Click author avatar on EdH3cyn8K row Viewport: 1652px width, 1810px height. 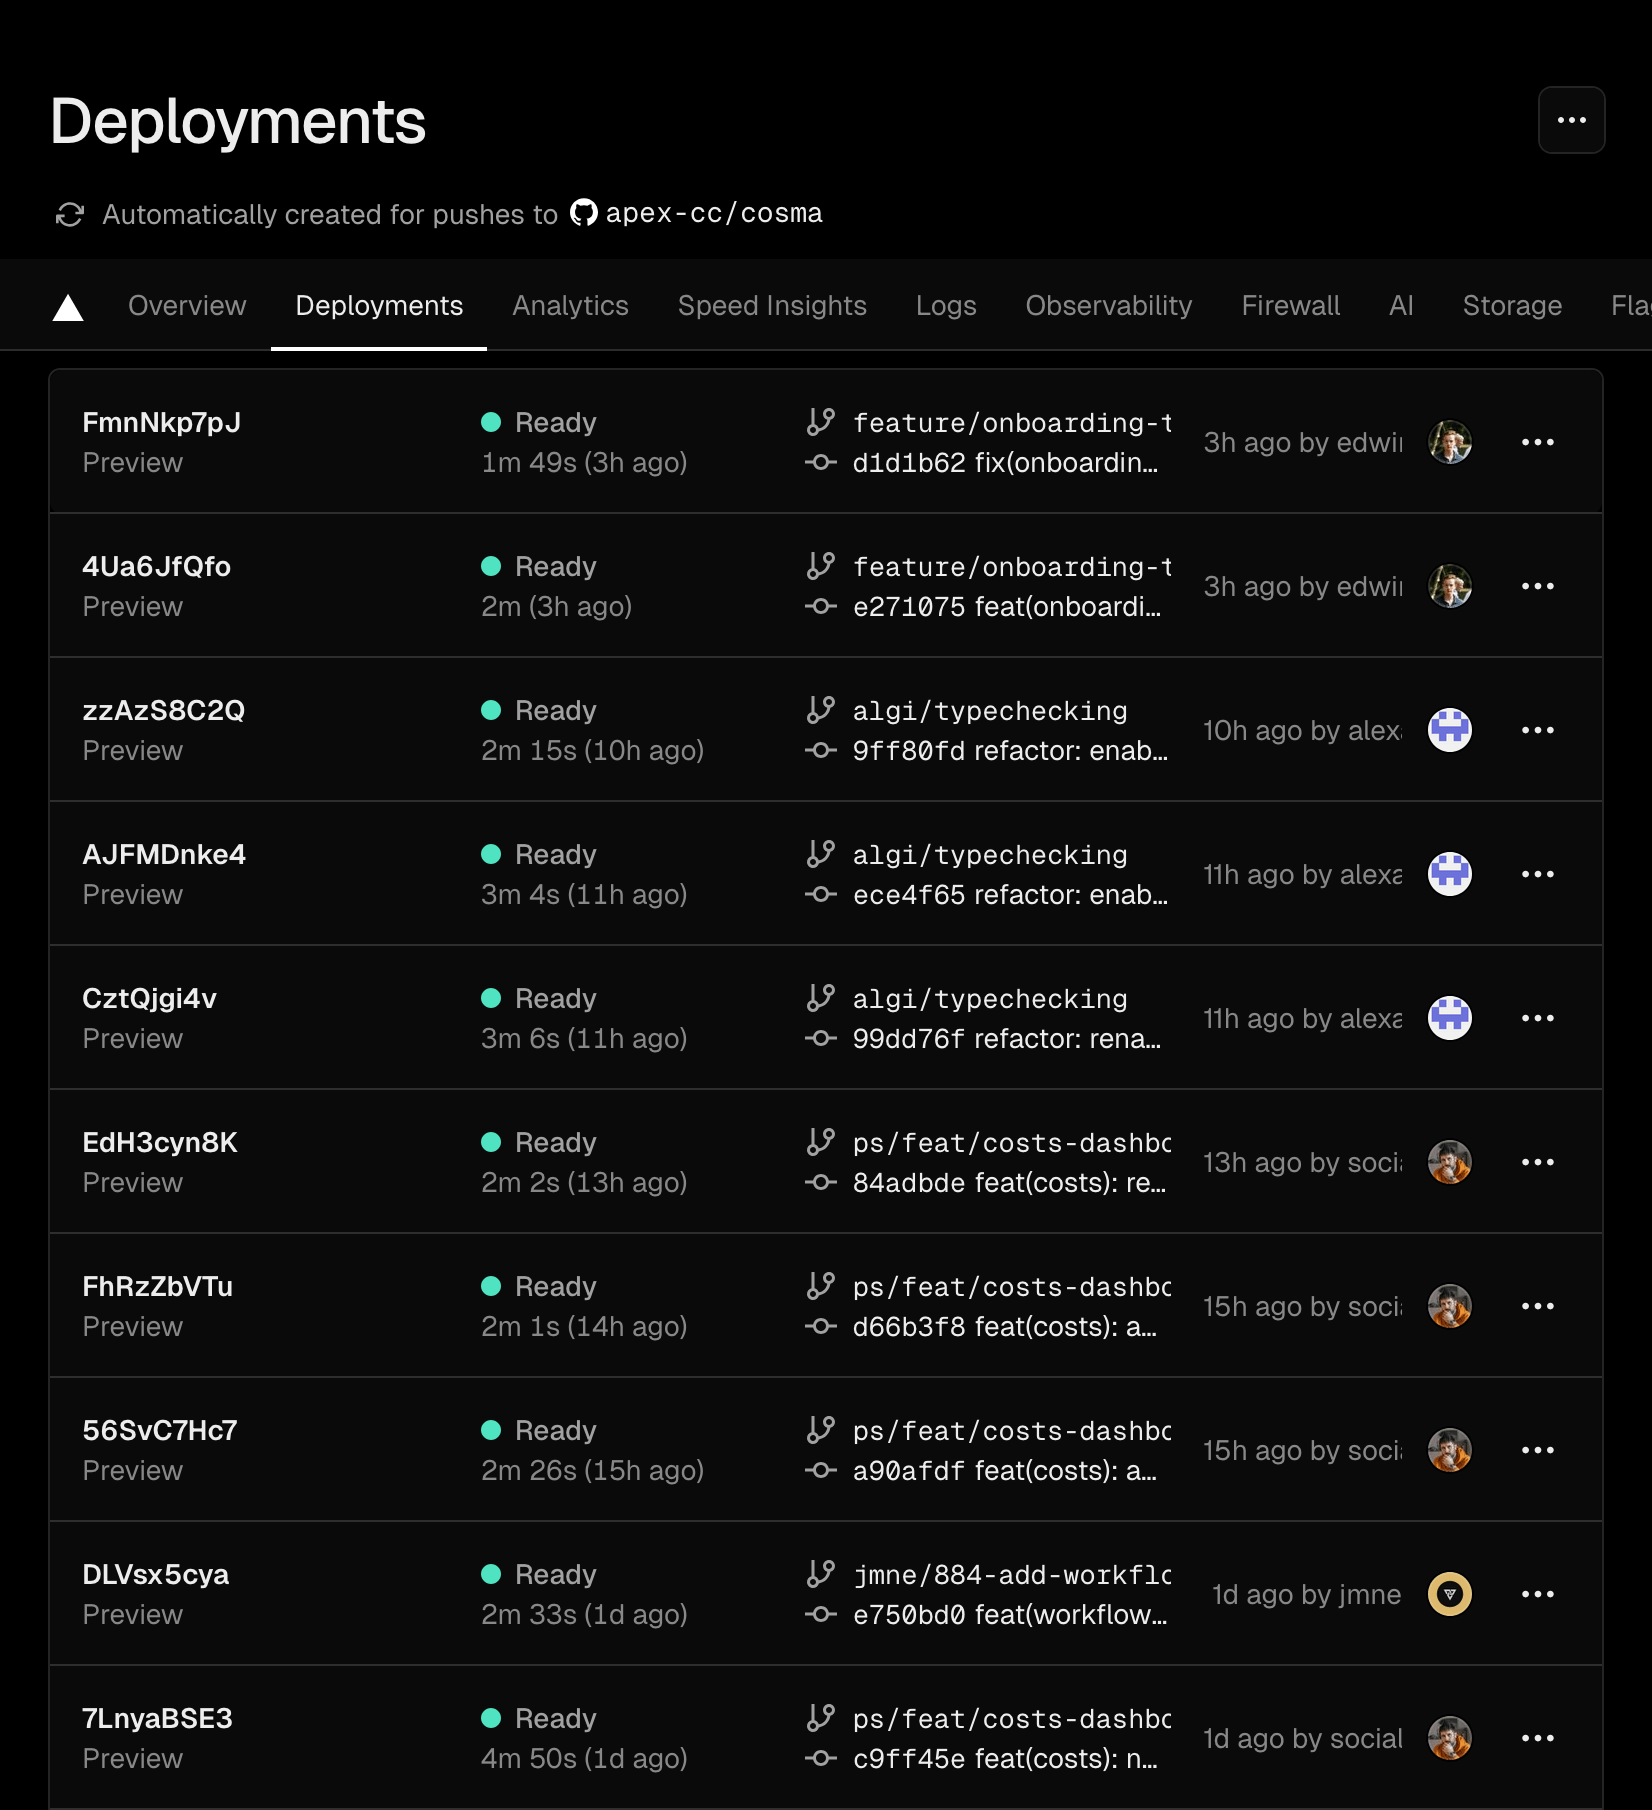pos(1449,1162)
